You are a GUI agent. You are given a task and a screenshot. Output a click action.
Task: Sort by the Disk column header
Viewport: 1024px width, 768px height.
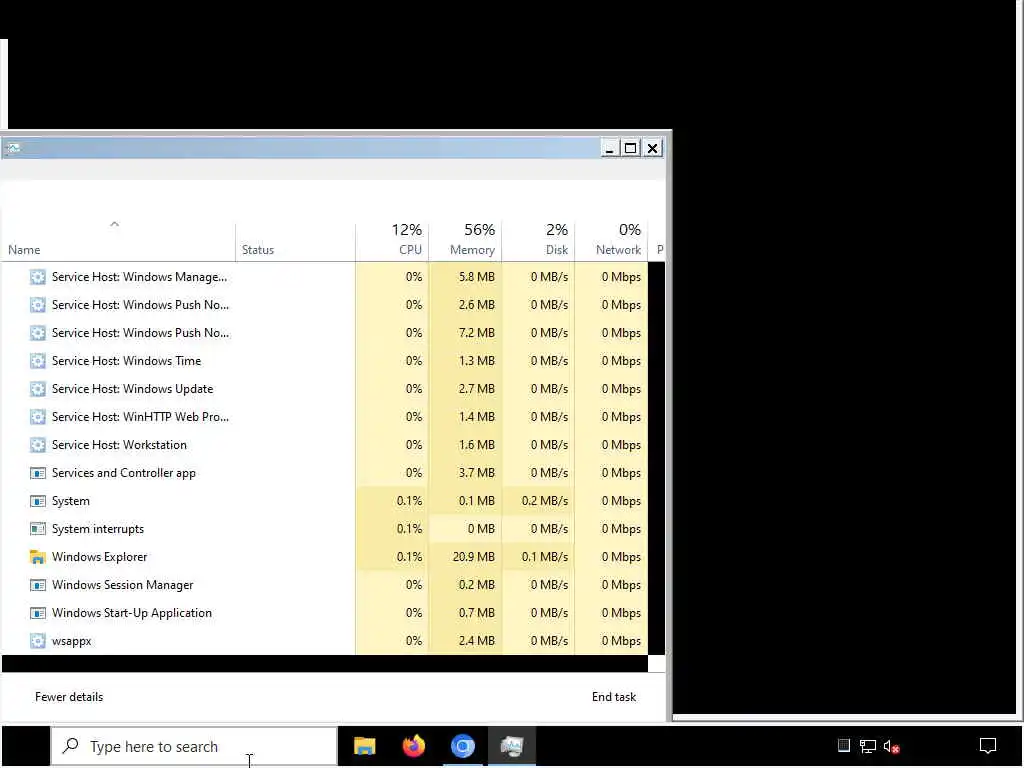pos(538,240)
